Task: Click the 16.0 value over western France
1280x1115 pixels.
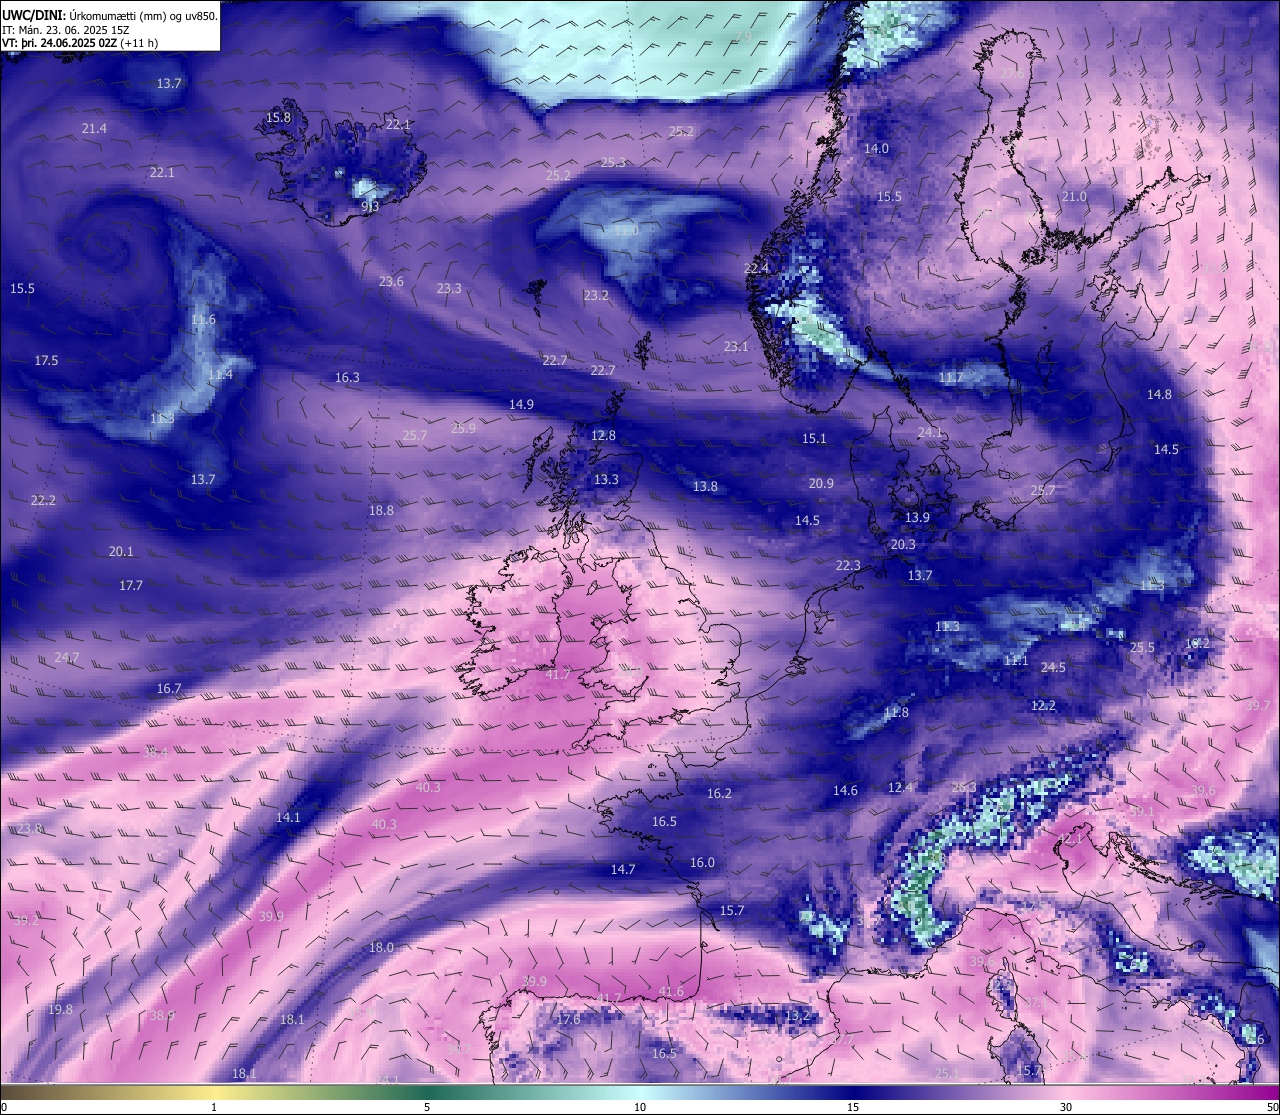Action: pyautogui.click(x=702, y=863)
